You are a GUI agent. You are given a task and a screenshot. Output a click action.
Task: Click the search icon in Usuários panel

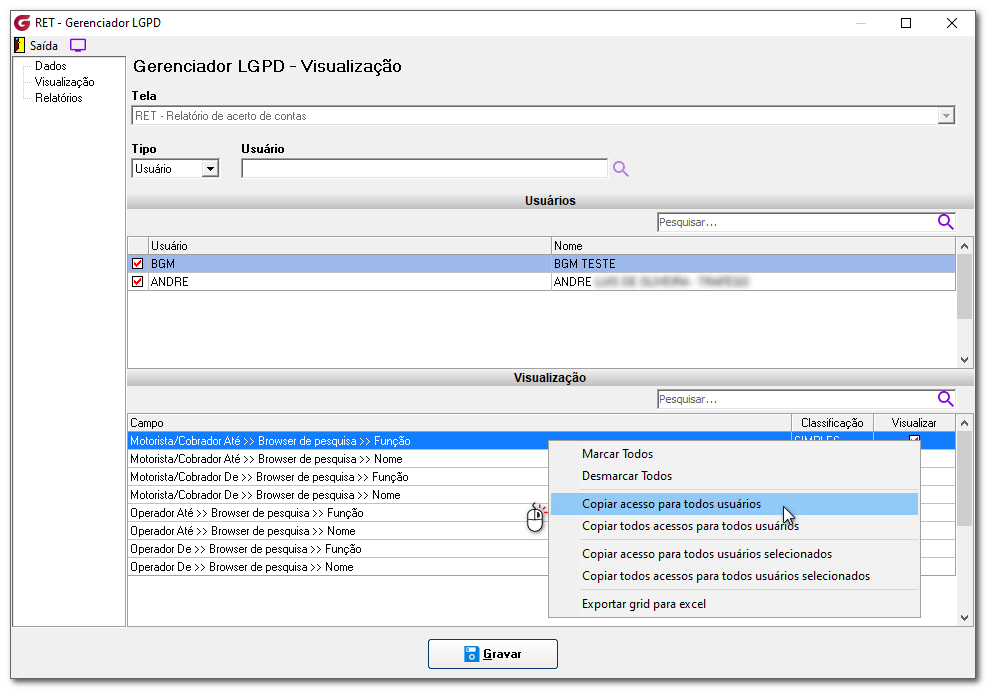click(x=945, y=222)
